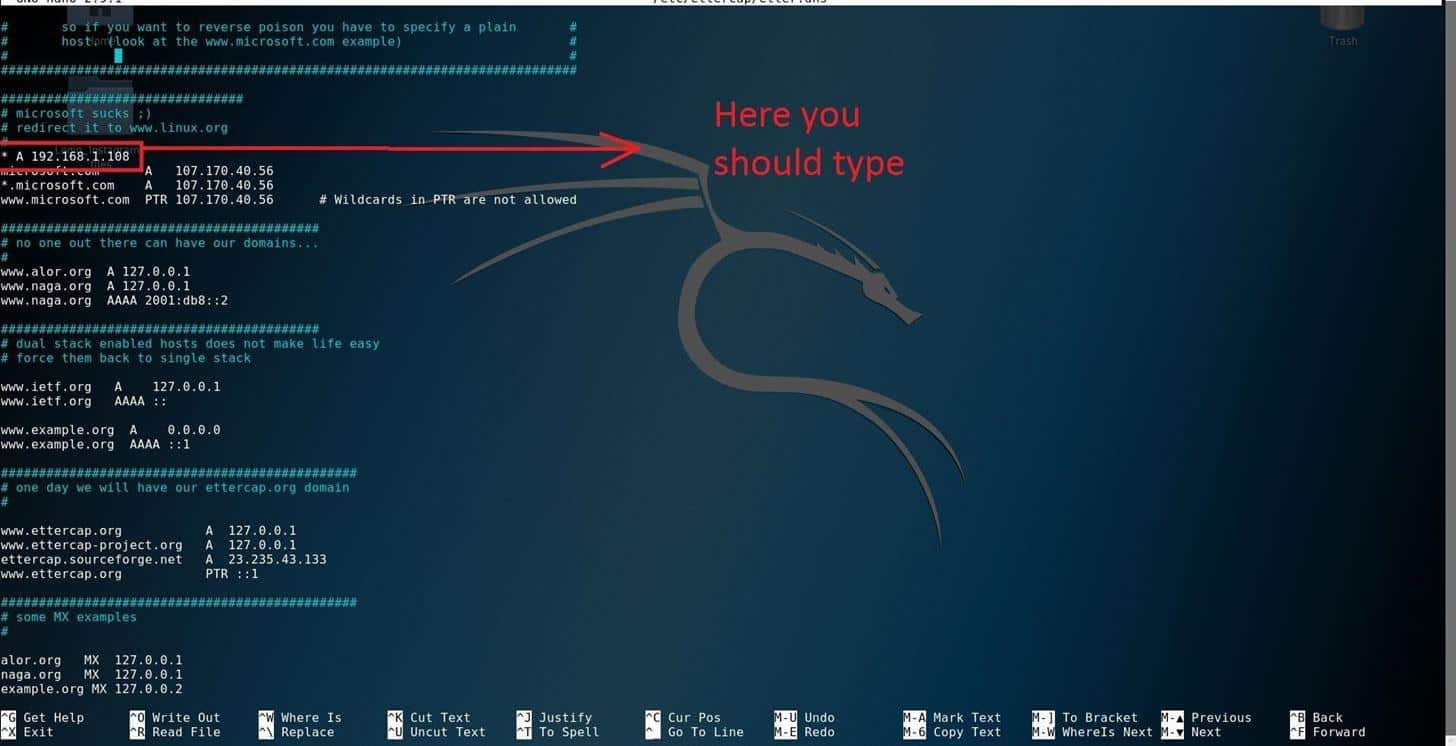1456x746 pixels.
Task: Click the 'alor.org MX 127.0.0.1' line
Action: click(x=92, y=660)
